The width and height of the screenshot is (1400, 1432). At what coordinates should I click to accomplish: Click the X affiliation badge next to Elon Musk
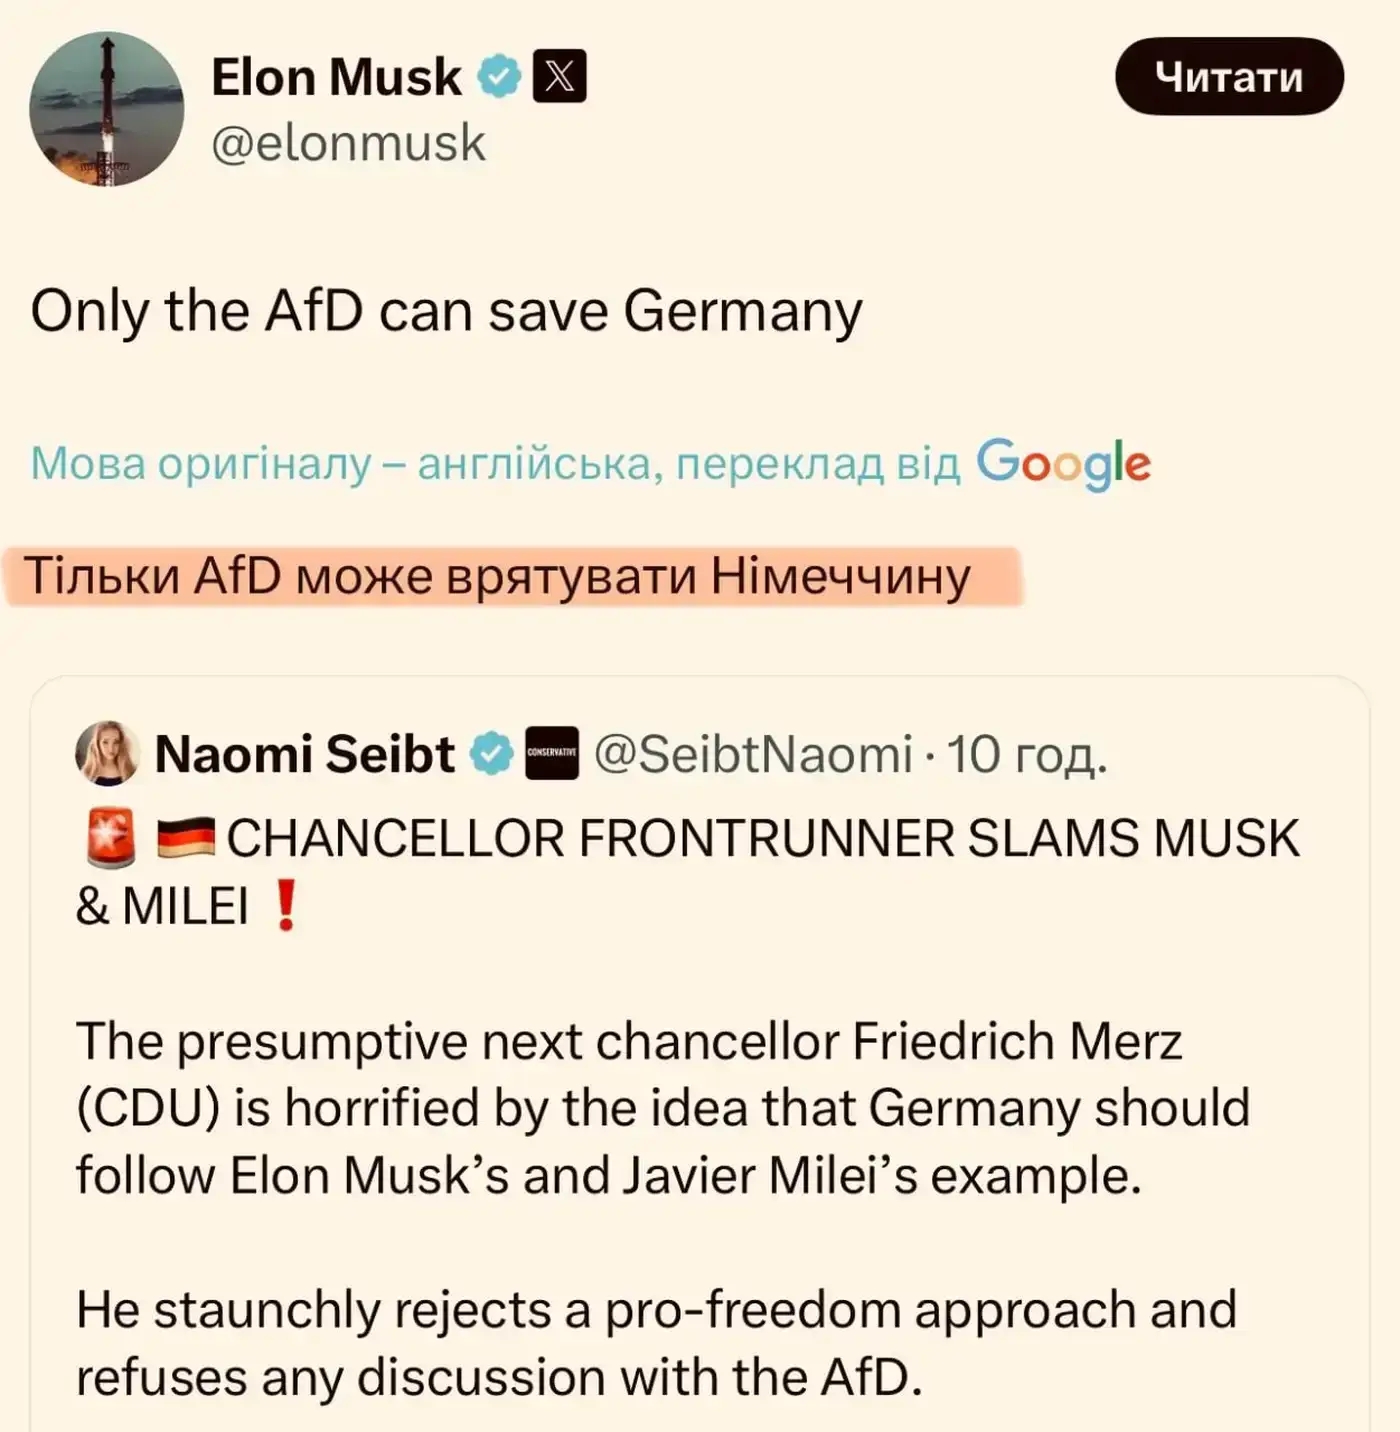pos(559,77)
